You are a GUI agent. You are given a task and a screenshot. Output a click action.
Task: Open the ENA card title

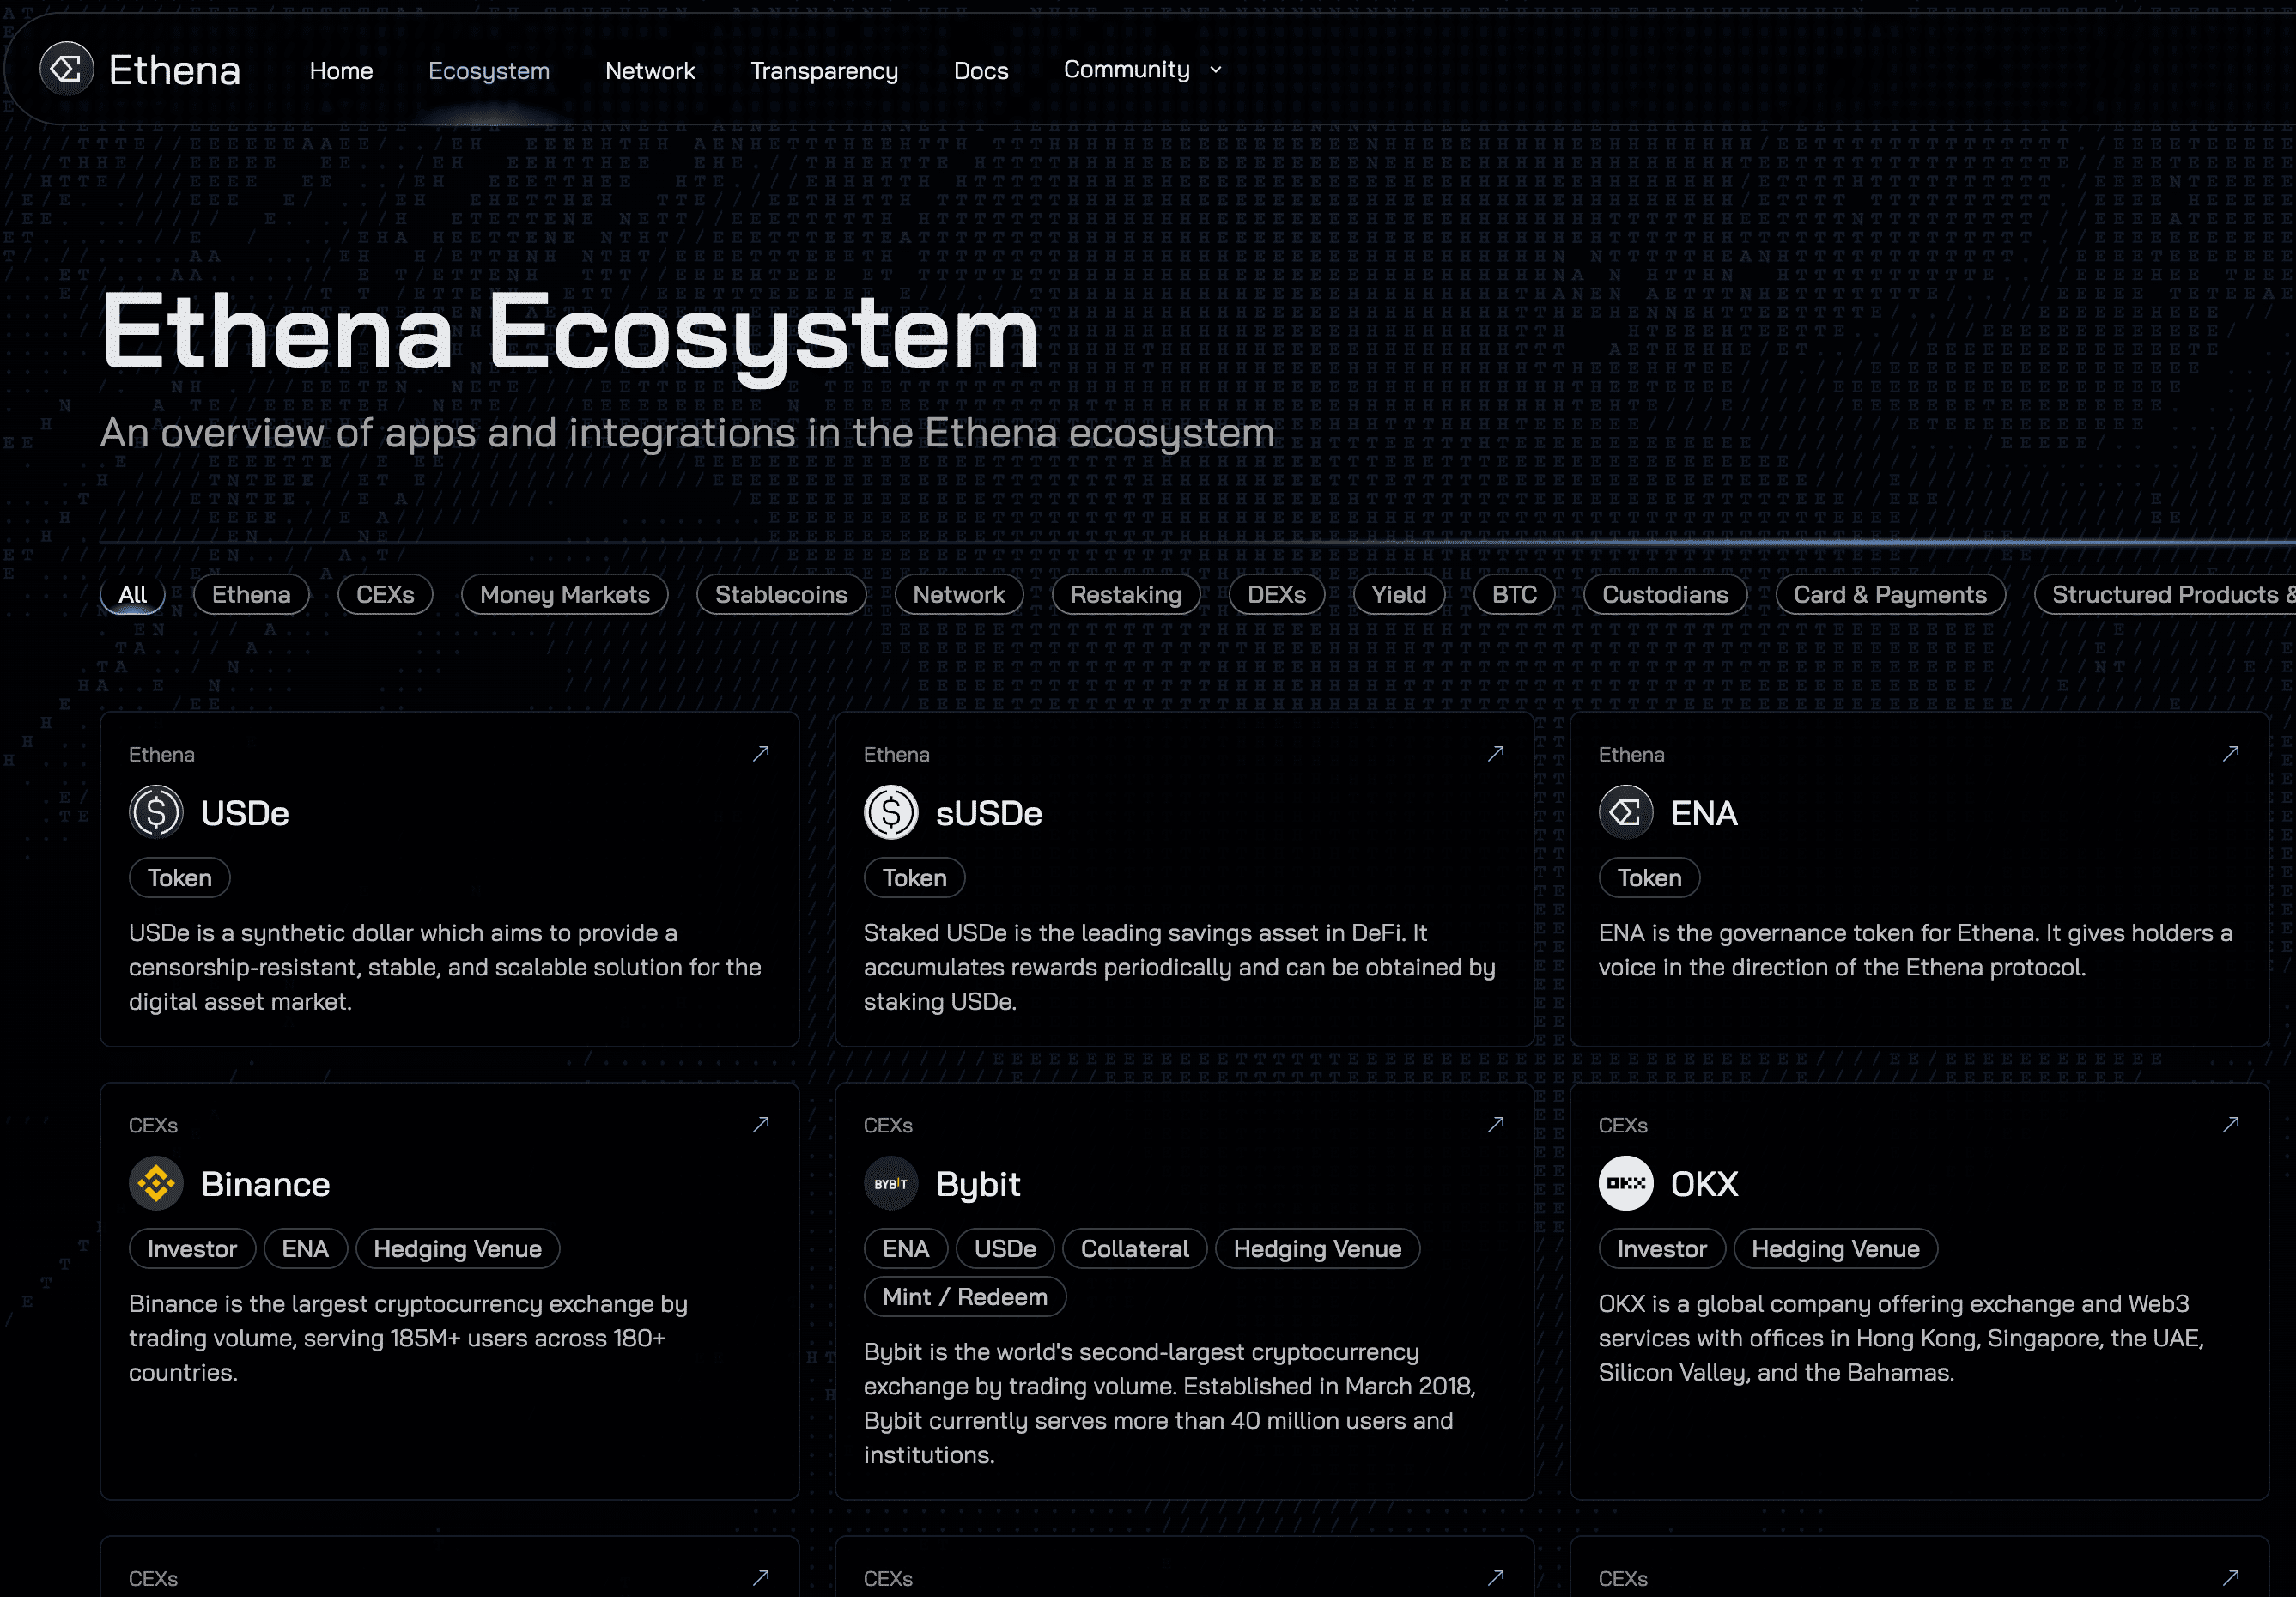click(1704, 813)
